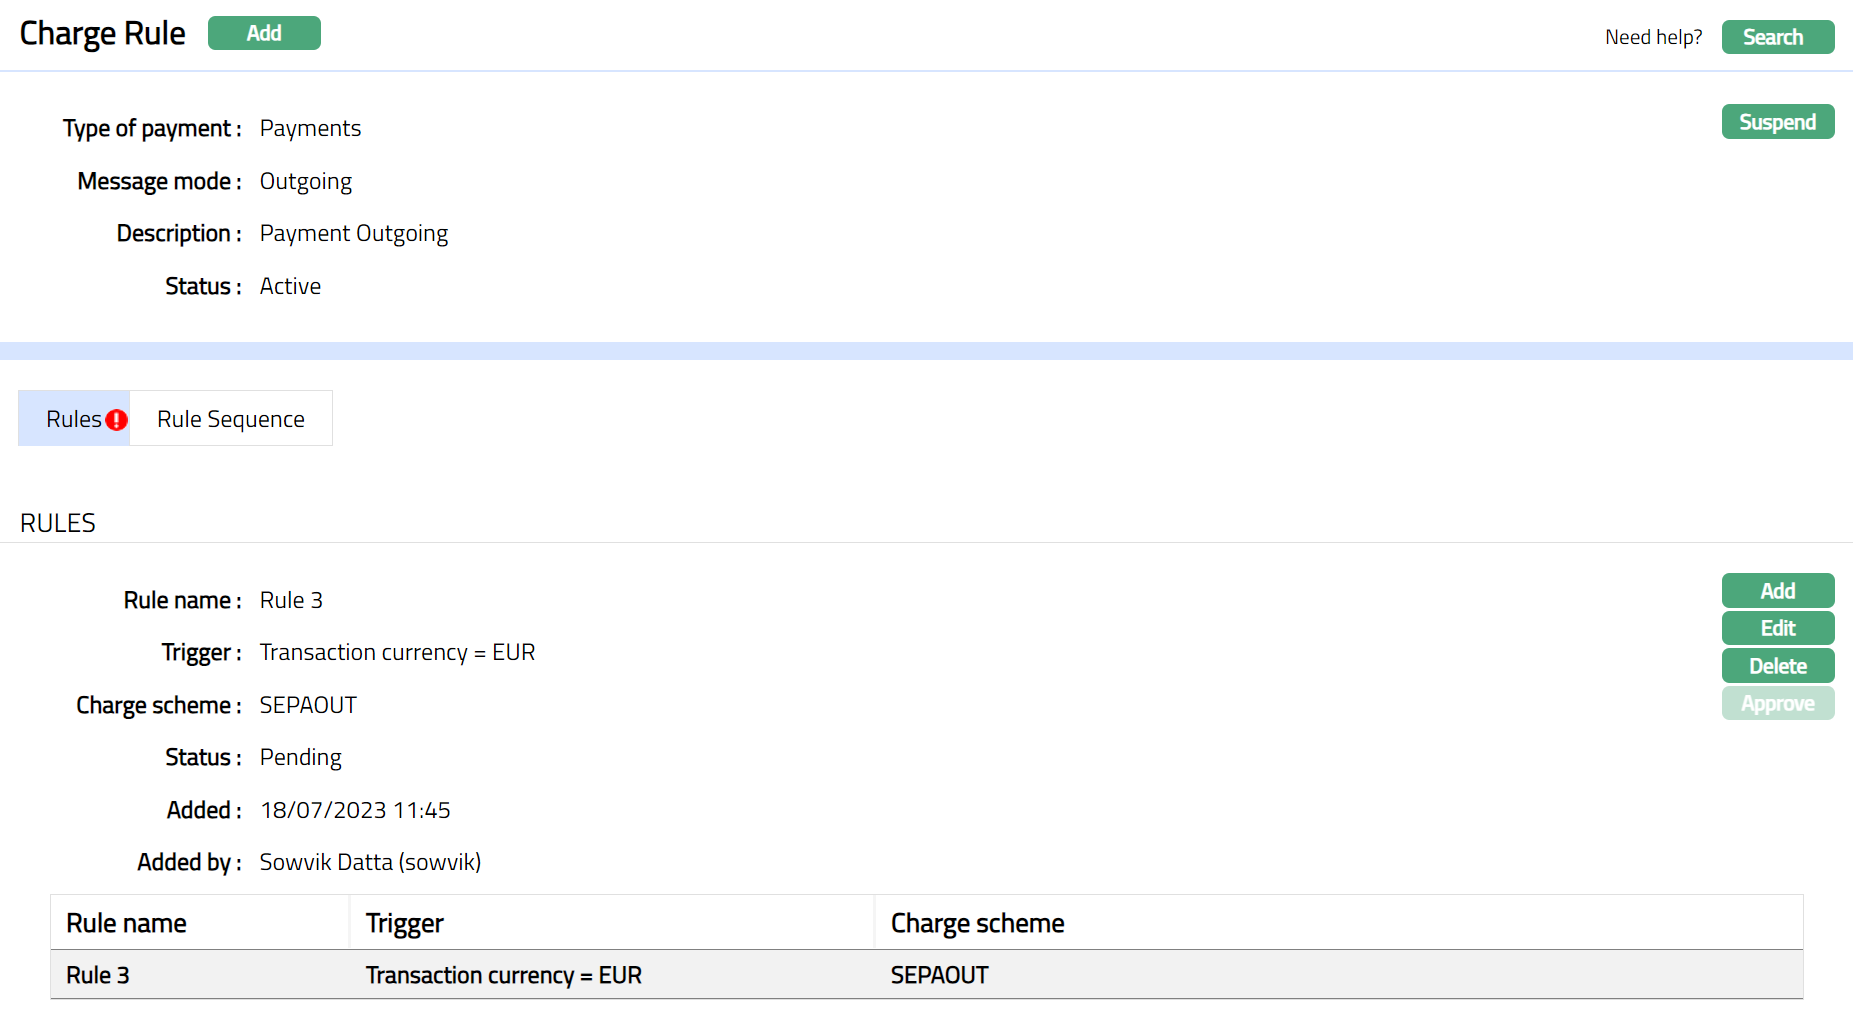Viewport: 1853px width, 1019px height.
Task: Click the Charge Rule page heading
Action: click(x=102, y=33)
